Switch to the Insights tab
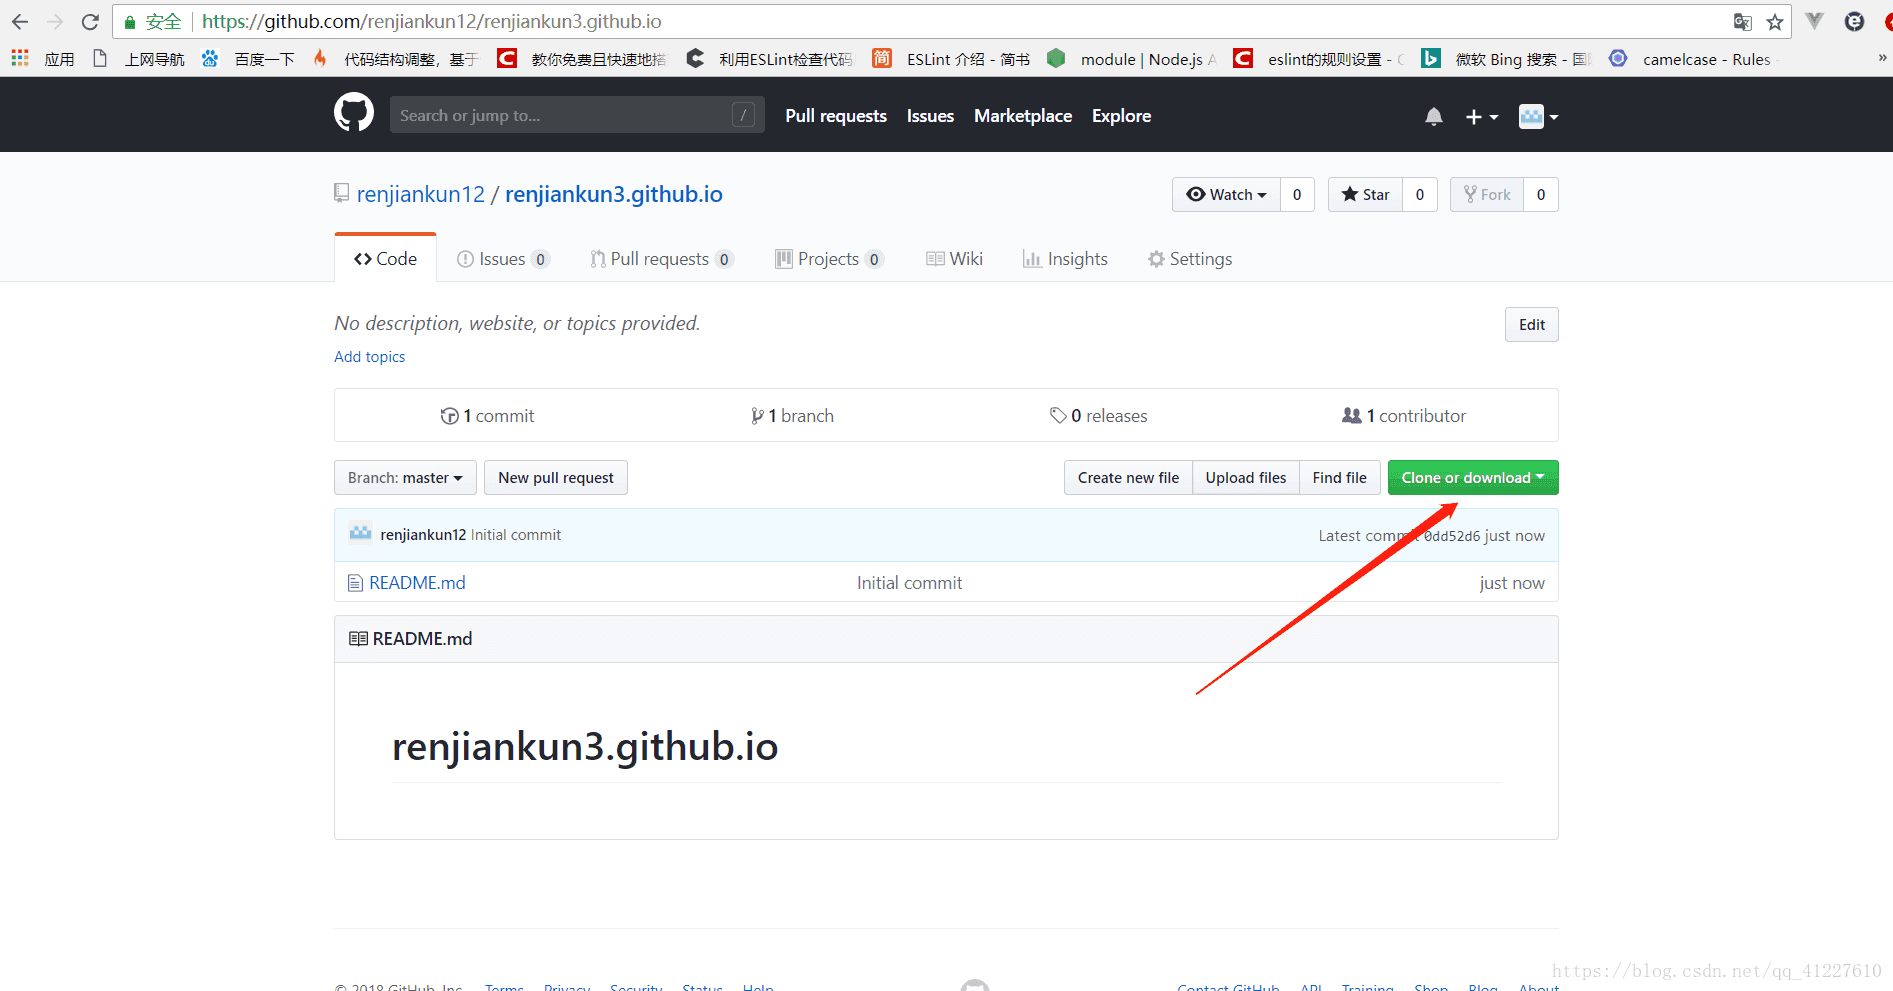Viewport: 1893px width, 991px height. point(1065,259)
